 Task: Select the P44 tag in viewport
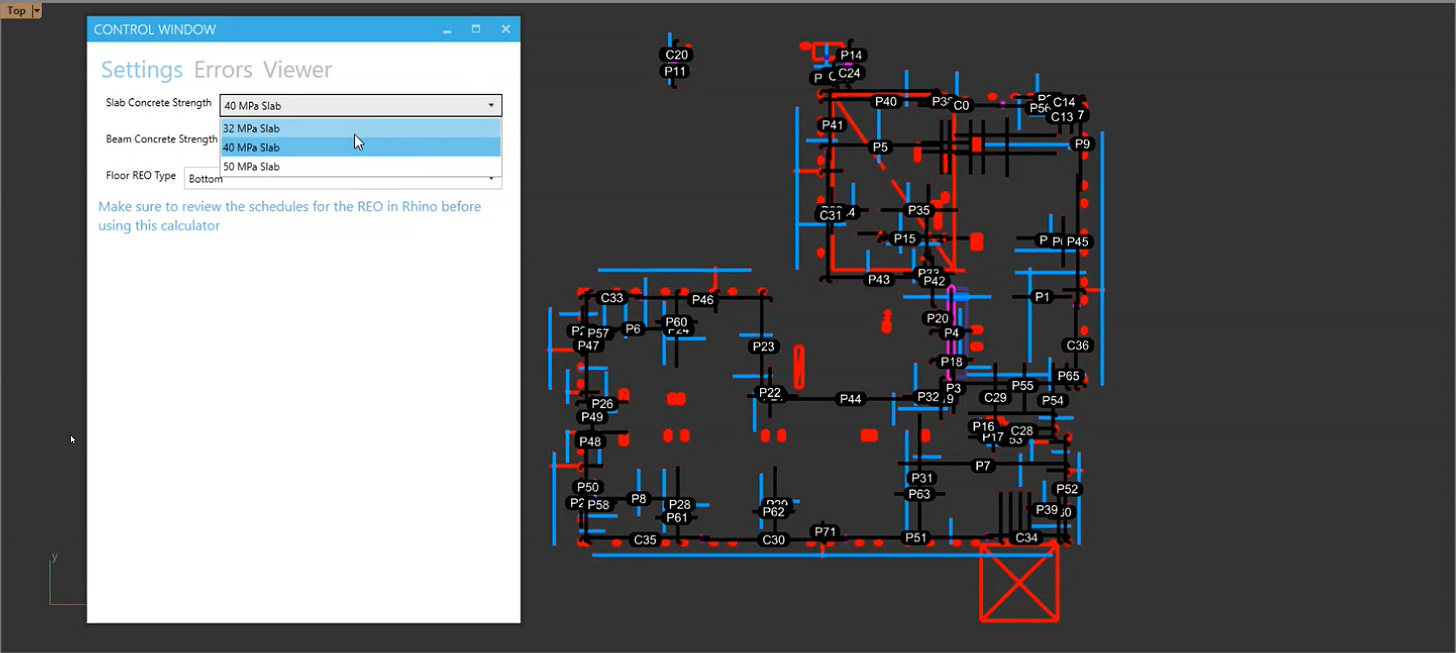coord(850,399)
